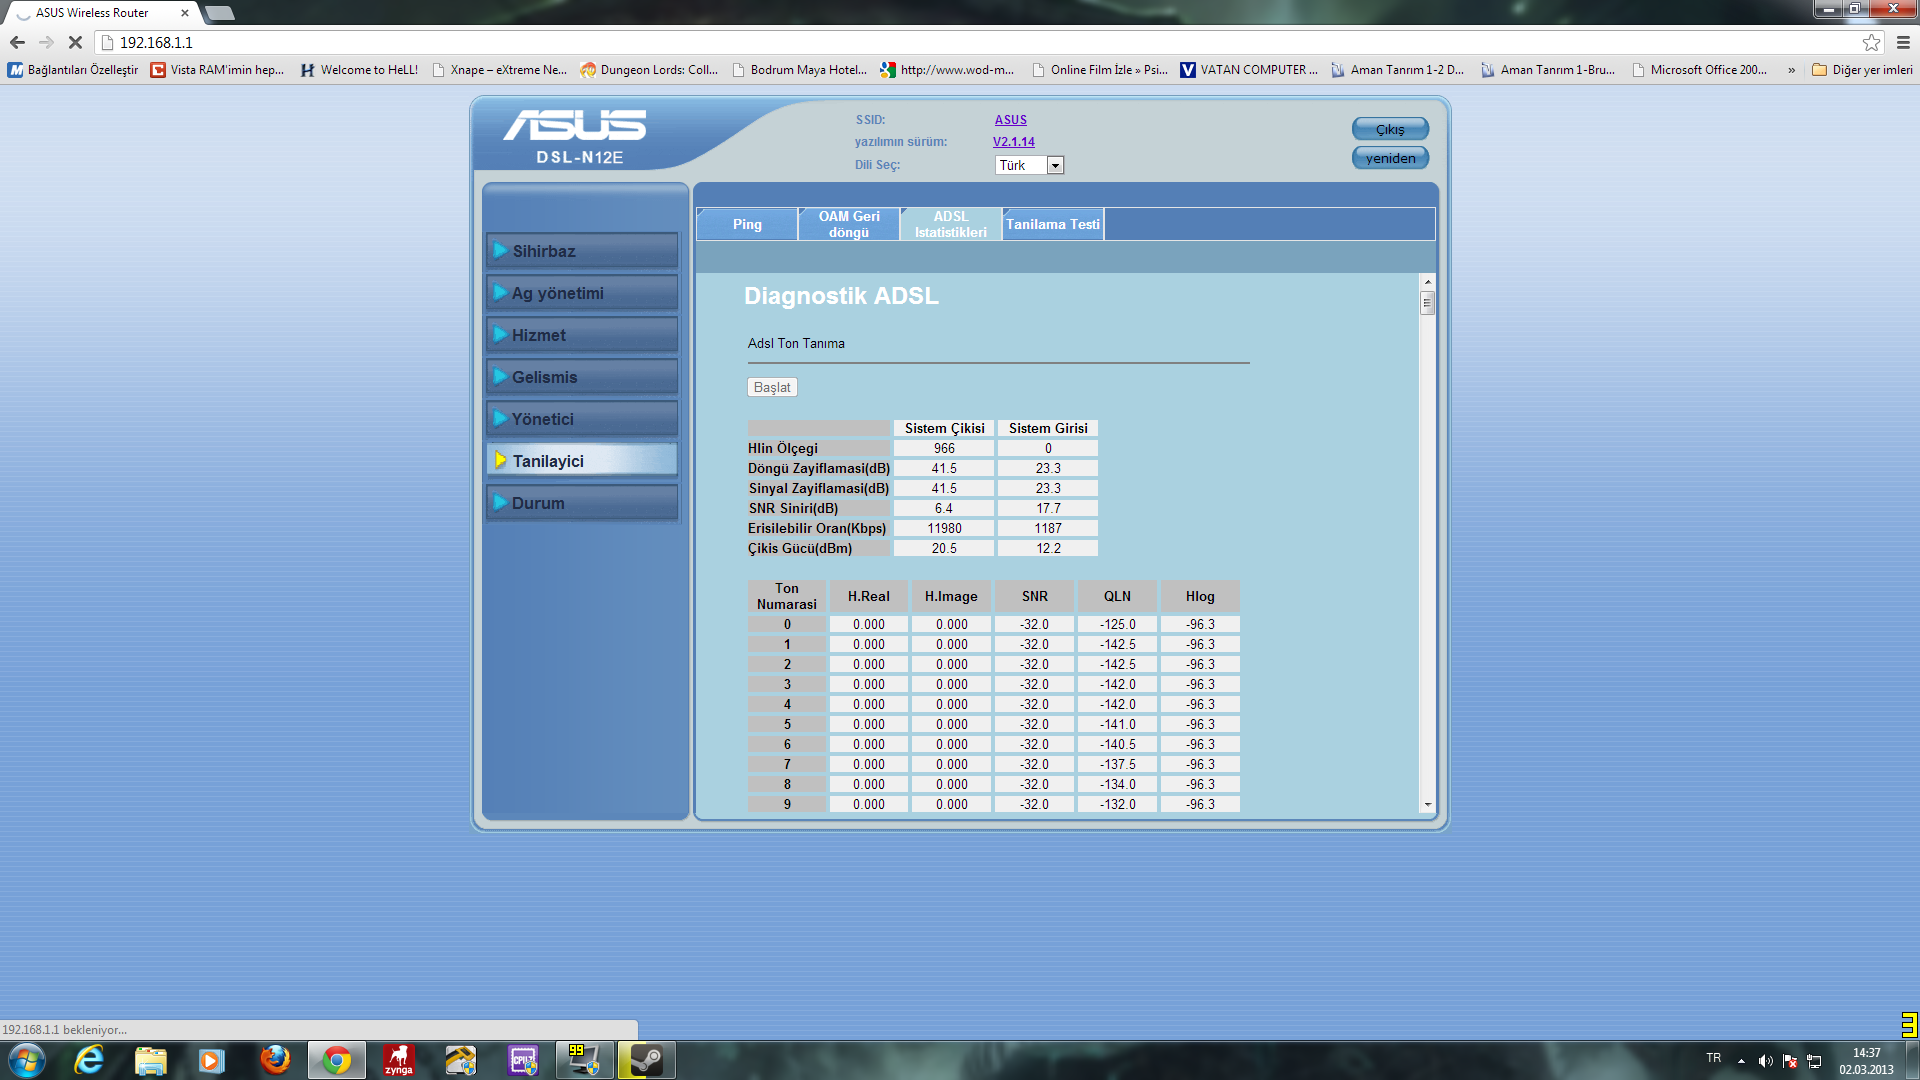Expand the bookmarks overflow chevron
The width and height of the screenshot is (1920, 1080).
tap(1791, 70)
